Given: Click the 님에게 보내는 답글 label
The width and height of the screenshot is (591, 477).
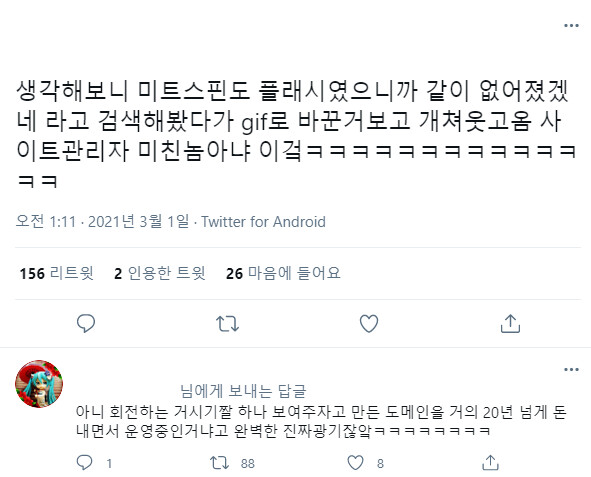Looking at the screenshot, I should [x=243, y=391].
